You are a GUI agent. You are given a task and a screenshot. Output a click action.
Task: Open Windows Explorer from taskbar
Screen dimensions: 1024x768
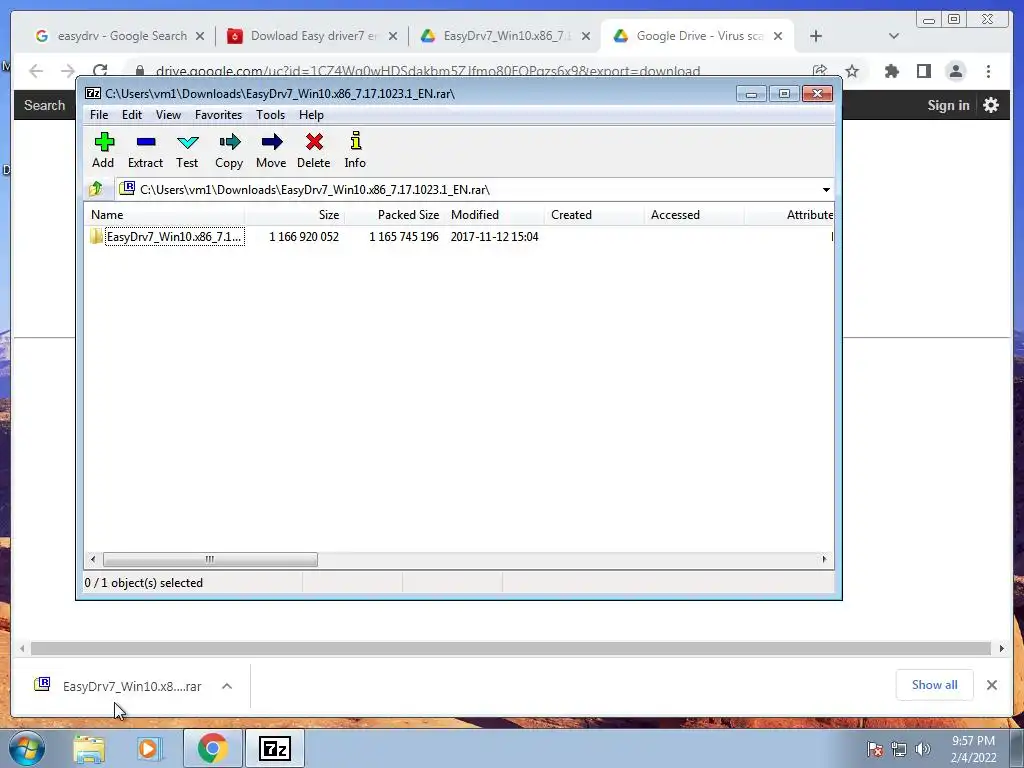point(89,748)
